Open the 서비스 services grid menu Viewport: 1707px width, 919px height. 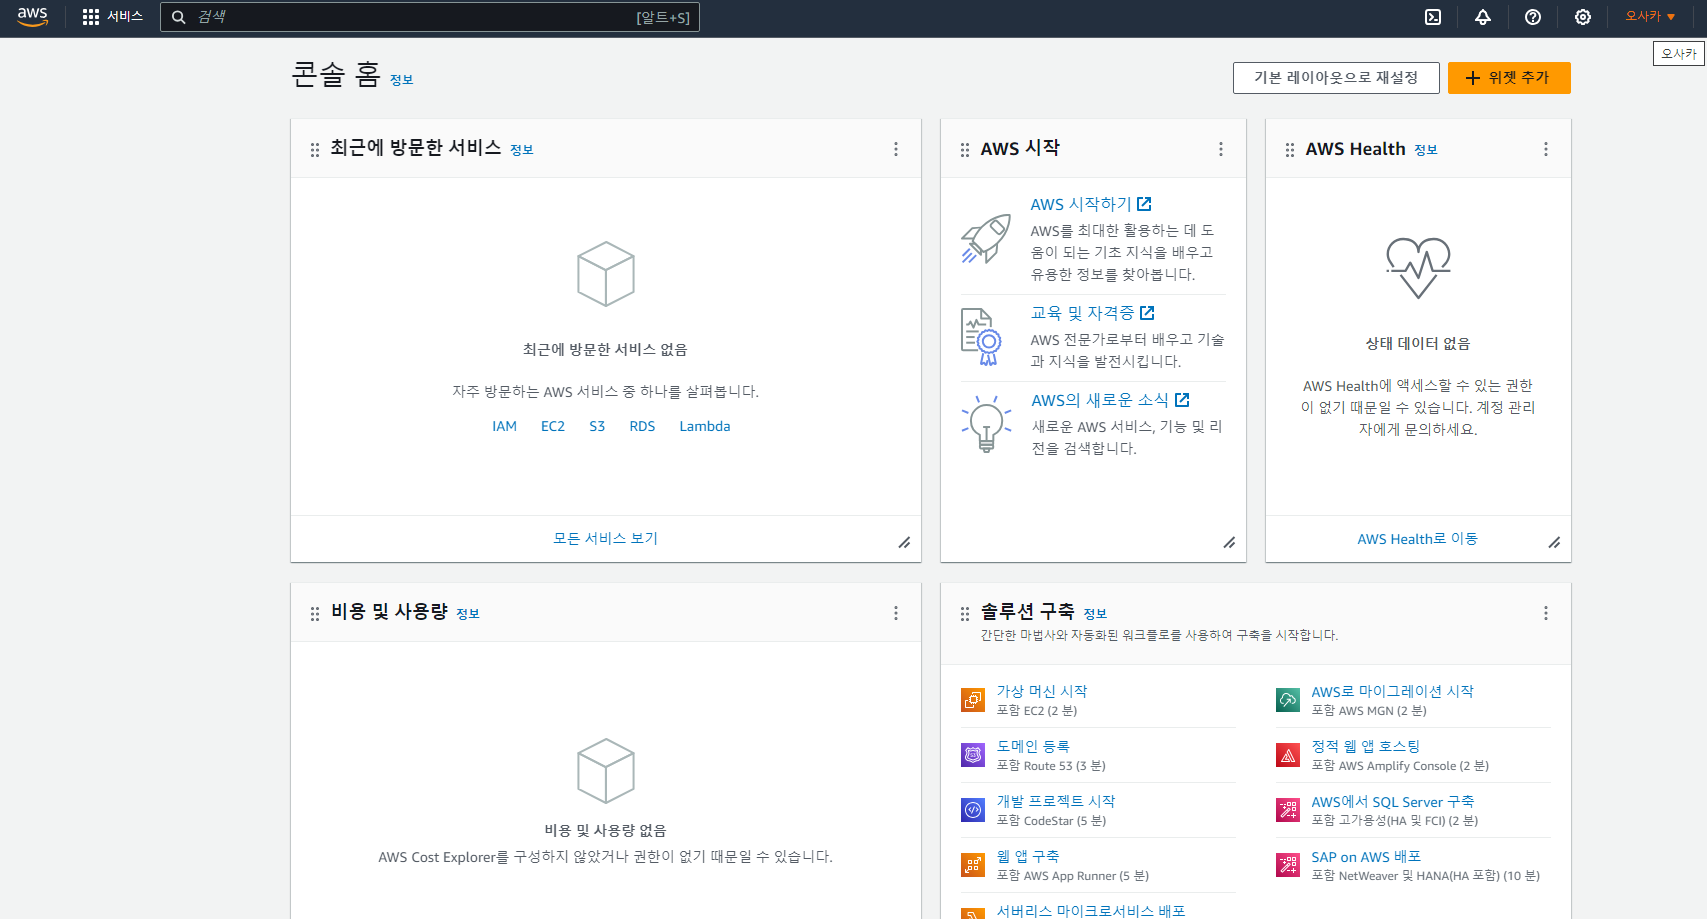[x=112, y=17]
